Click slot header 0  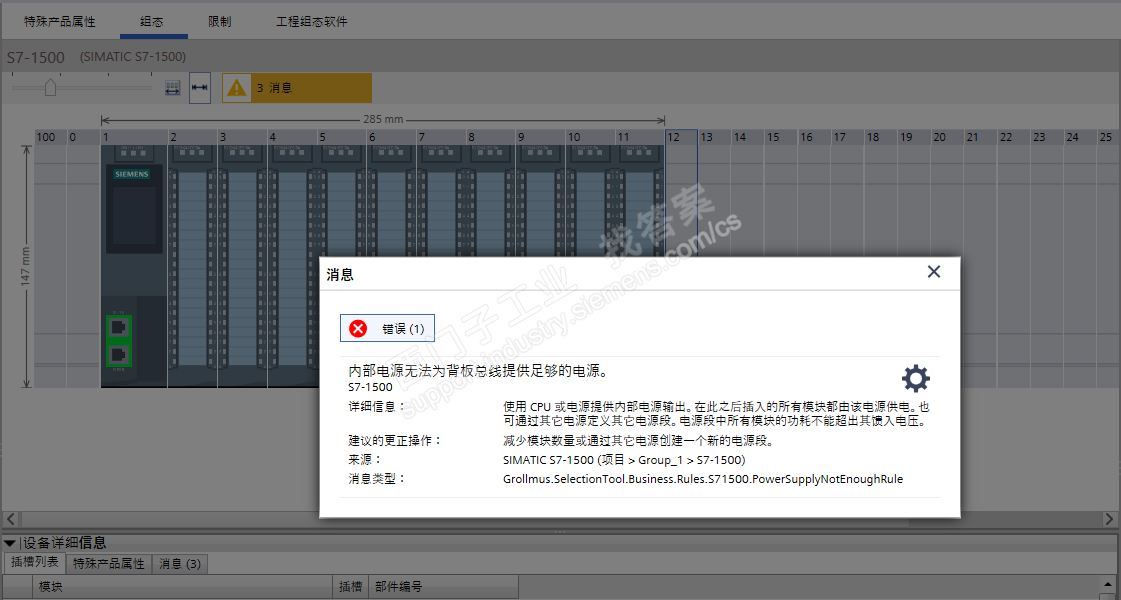[x=83, y=137]
